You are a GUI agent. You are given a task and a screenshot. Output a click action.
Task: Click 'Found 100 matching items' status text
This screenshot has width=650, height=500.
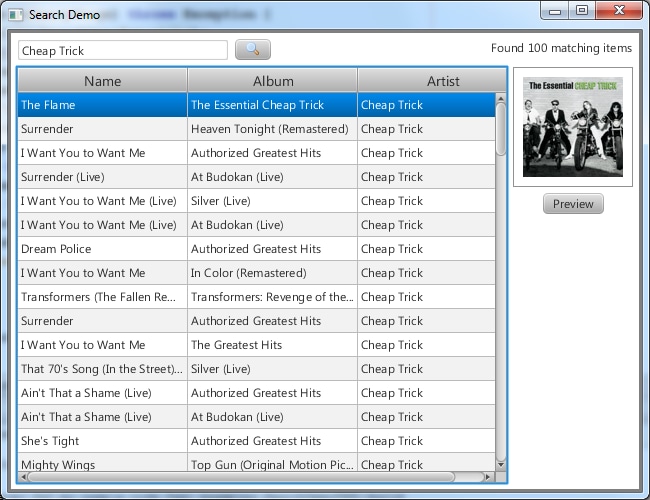click(561, 48)
